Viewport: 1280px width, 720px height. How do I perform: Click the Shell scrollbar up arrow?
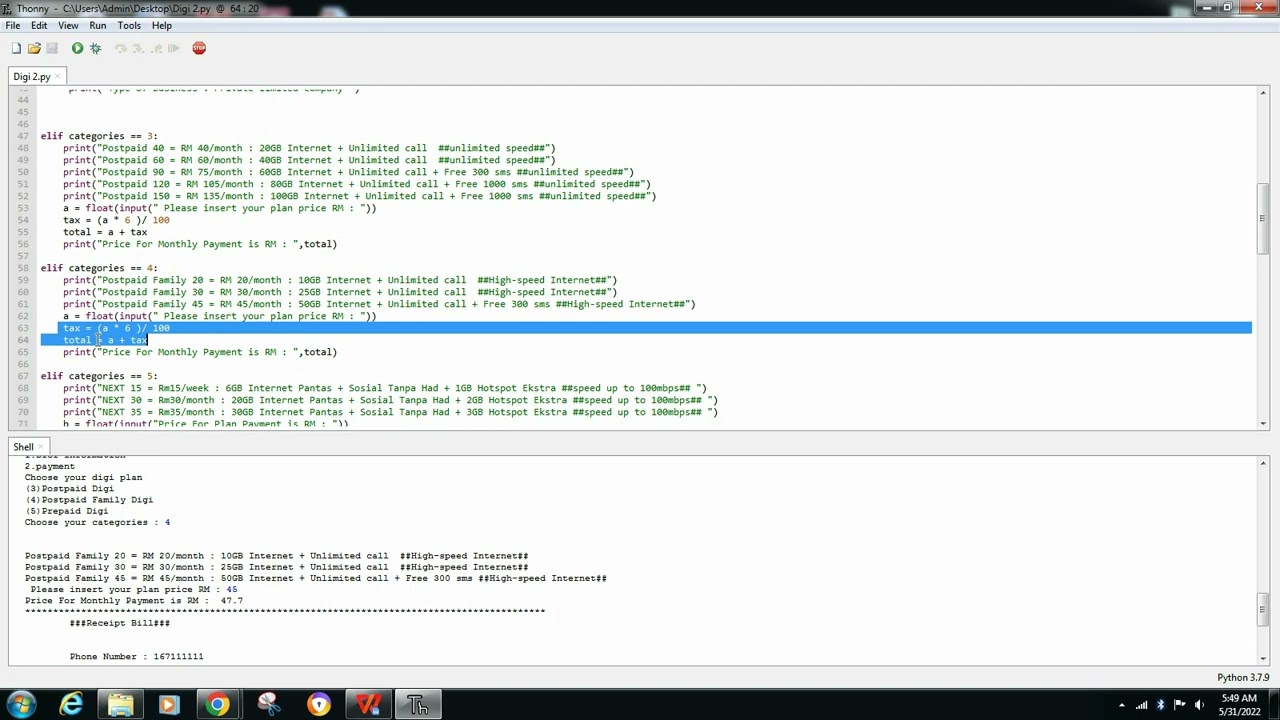1264,462
